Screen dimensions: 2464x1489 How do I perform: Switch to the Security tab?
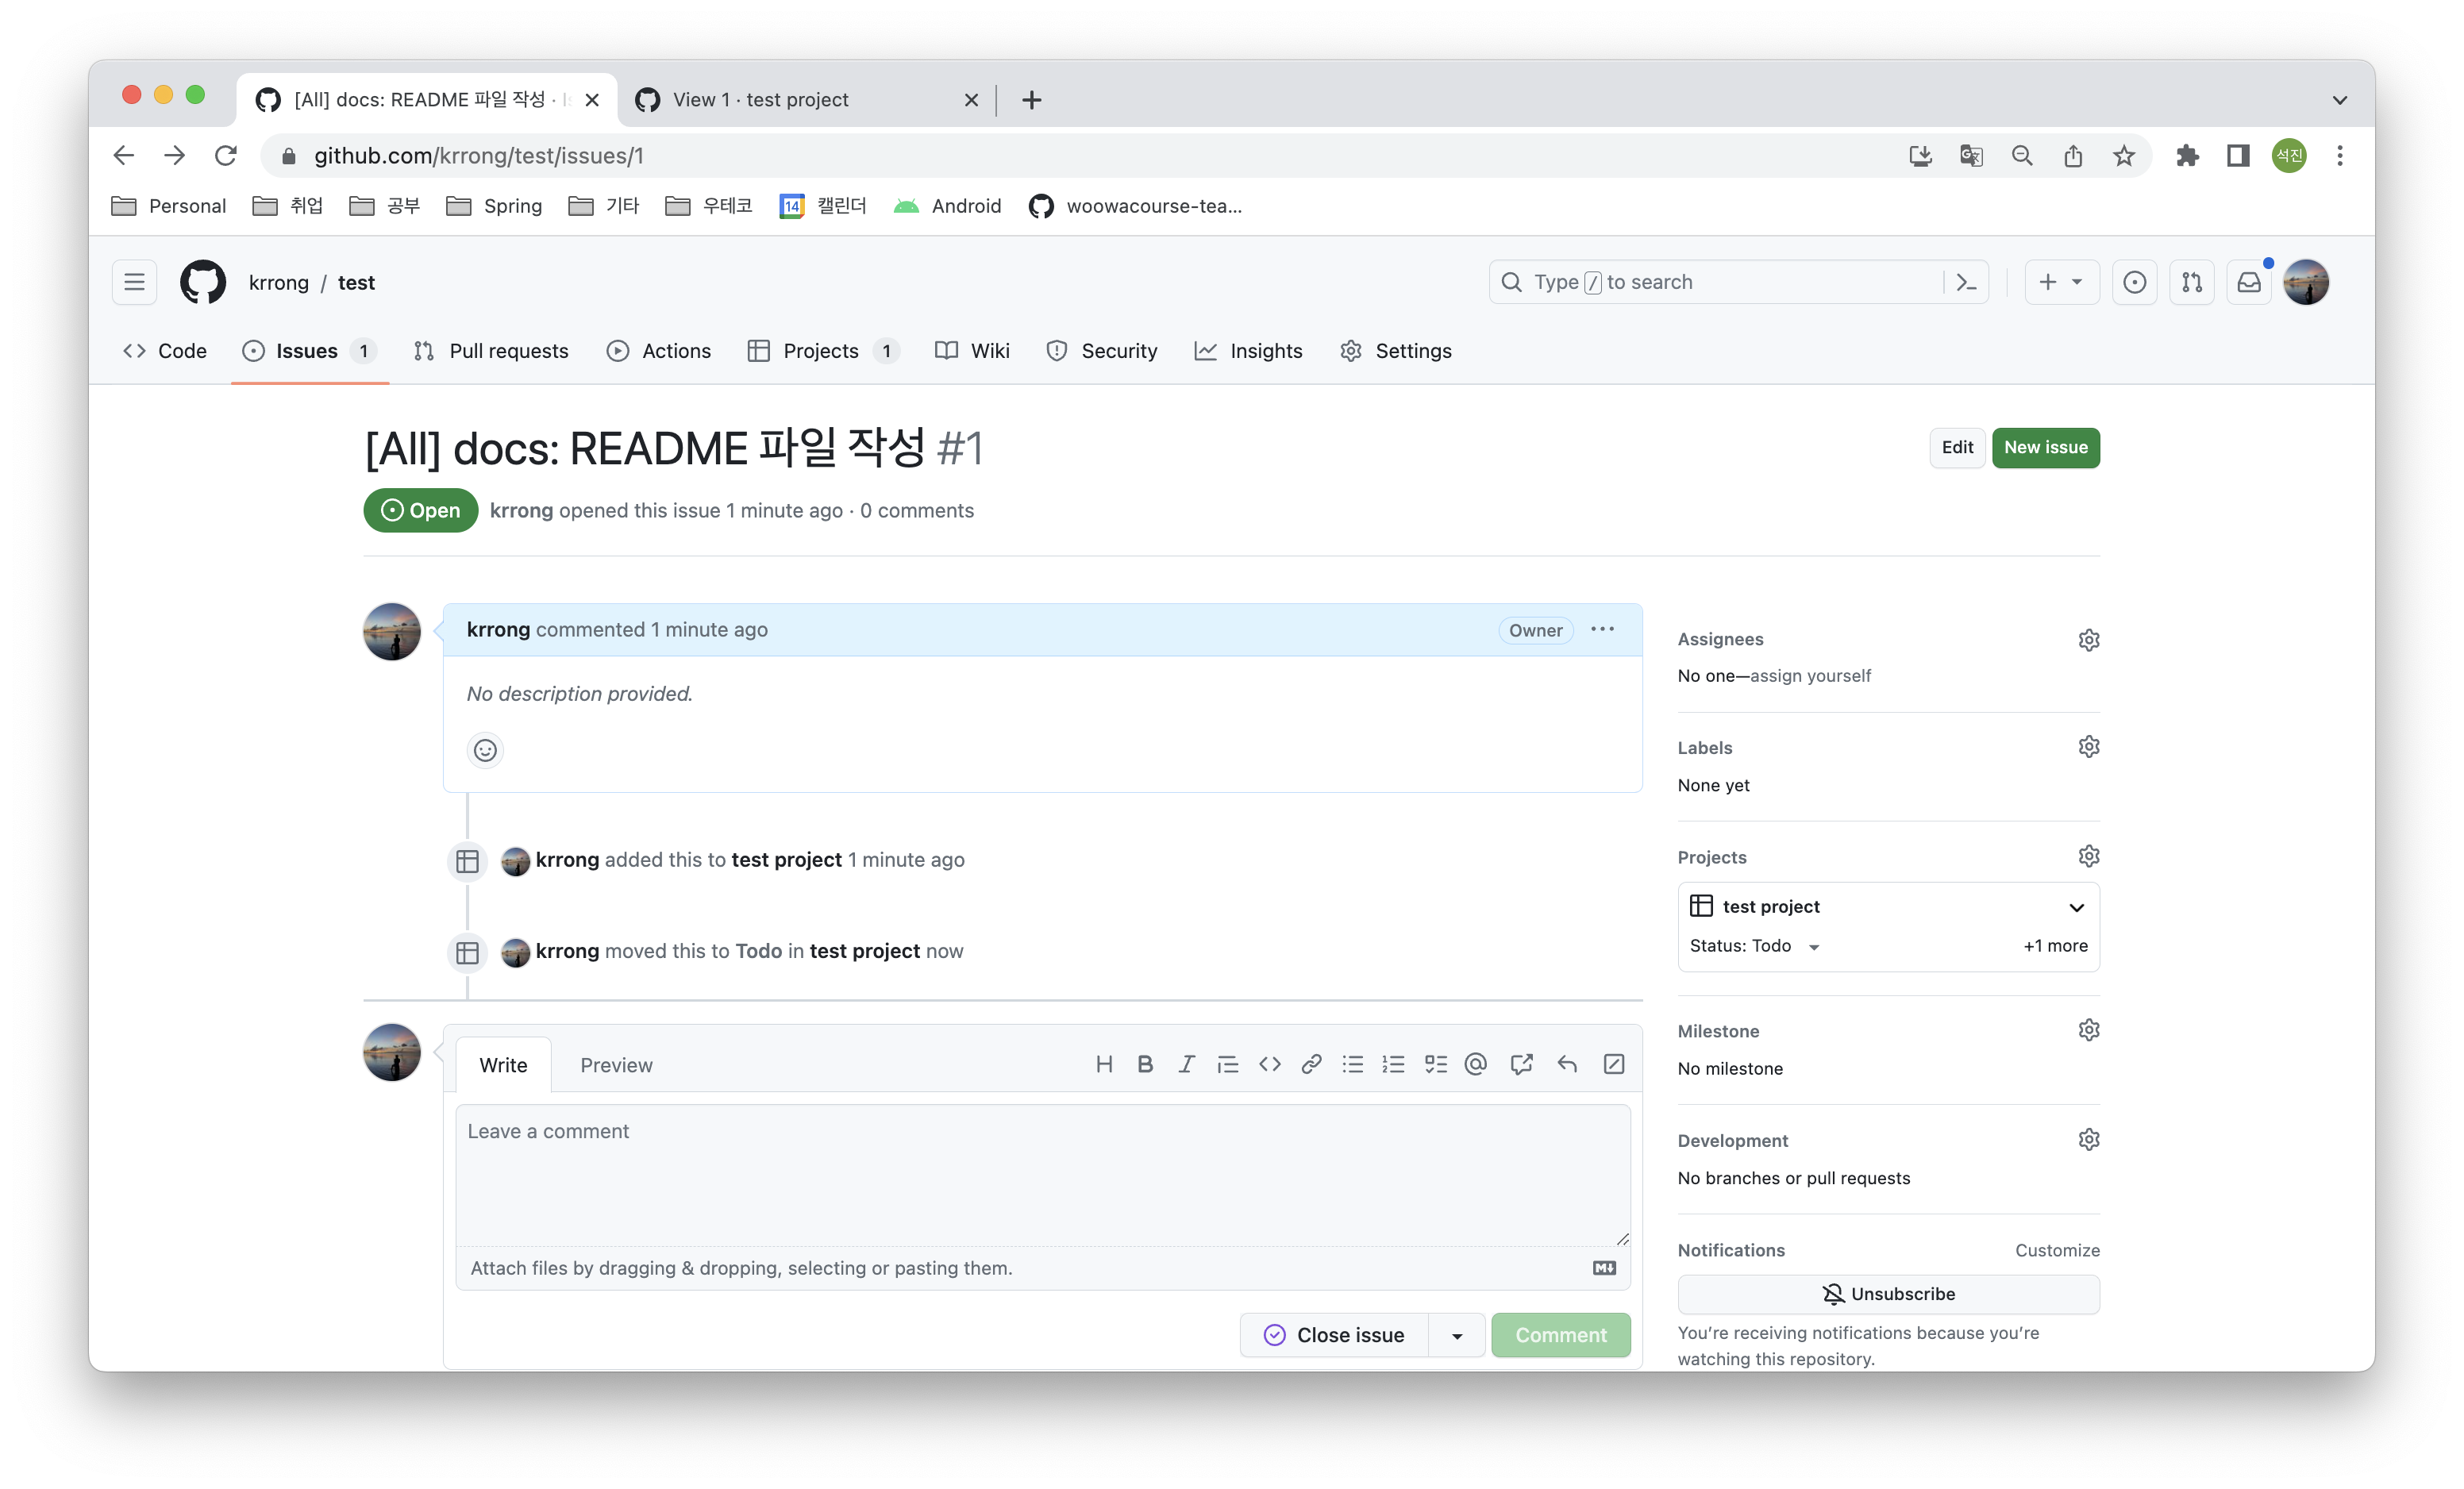[x=1102, y=351]
